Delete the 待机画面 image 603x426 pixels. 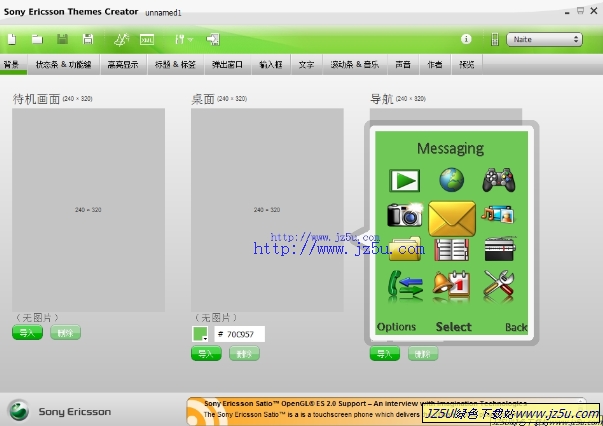point(65,333)
